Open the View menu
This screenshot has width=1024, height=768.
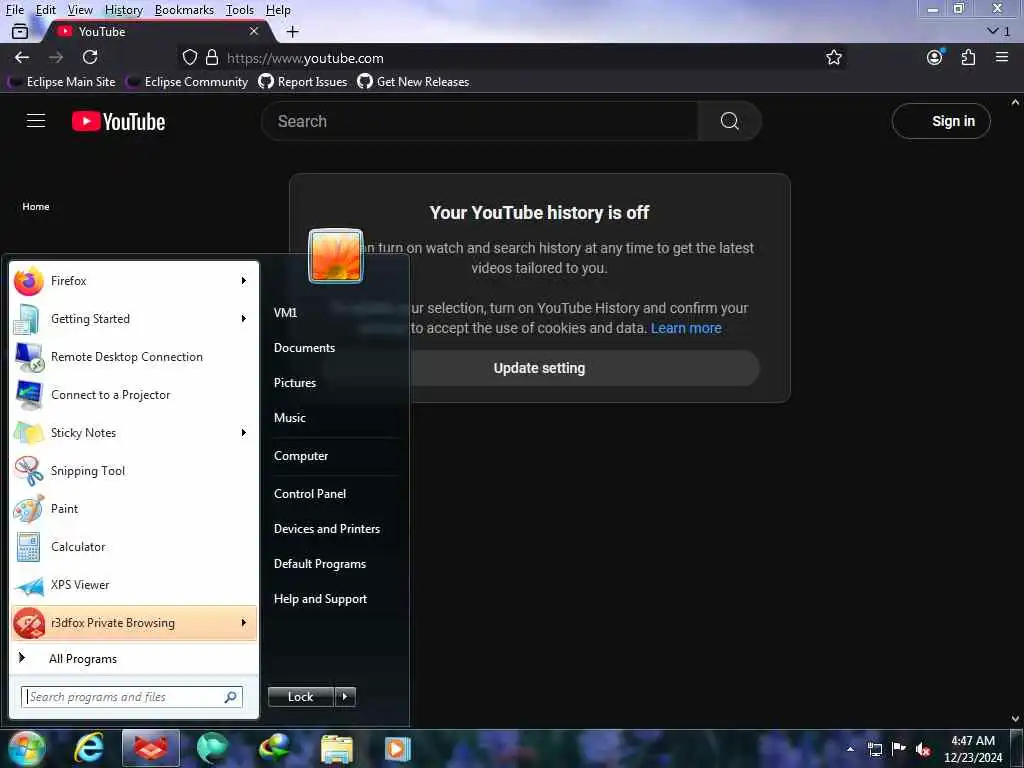pos(80,10)
